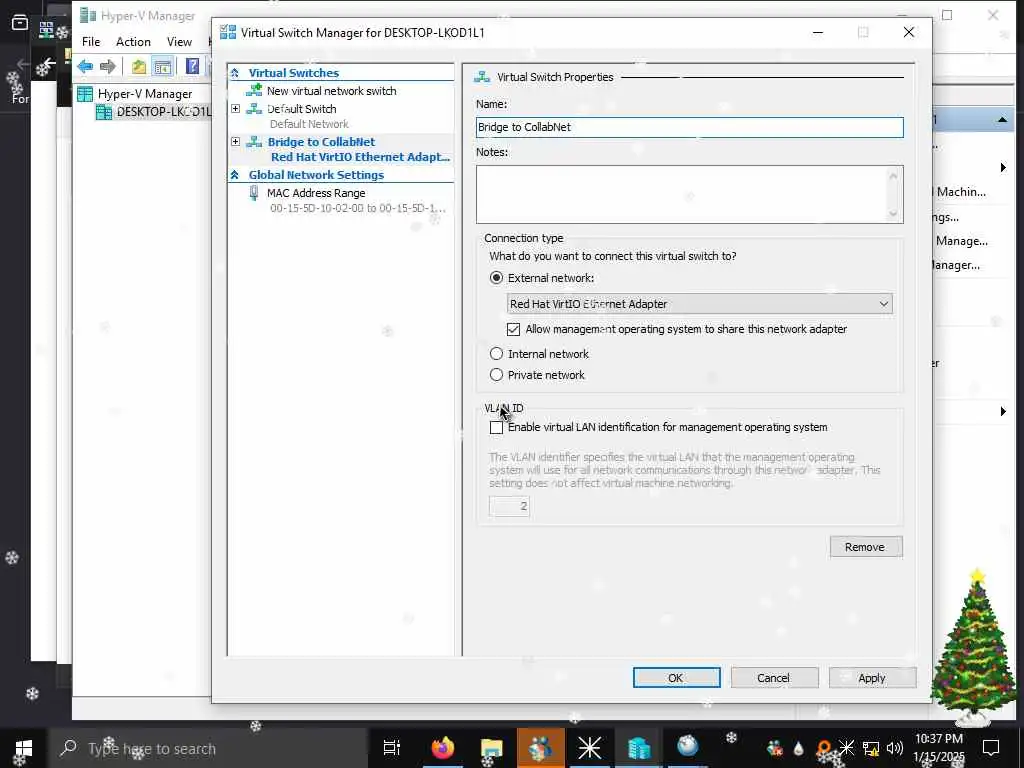Click inside the Notes text area

pos(683,195)
